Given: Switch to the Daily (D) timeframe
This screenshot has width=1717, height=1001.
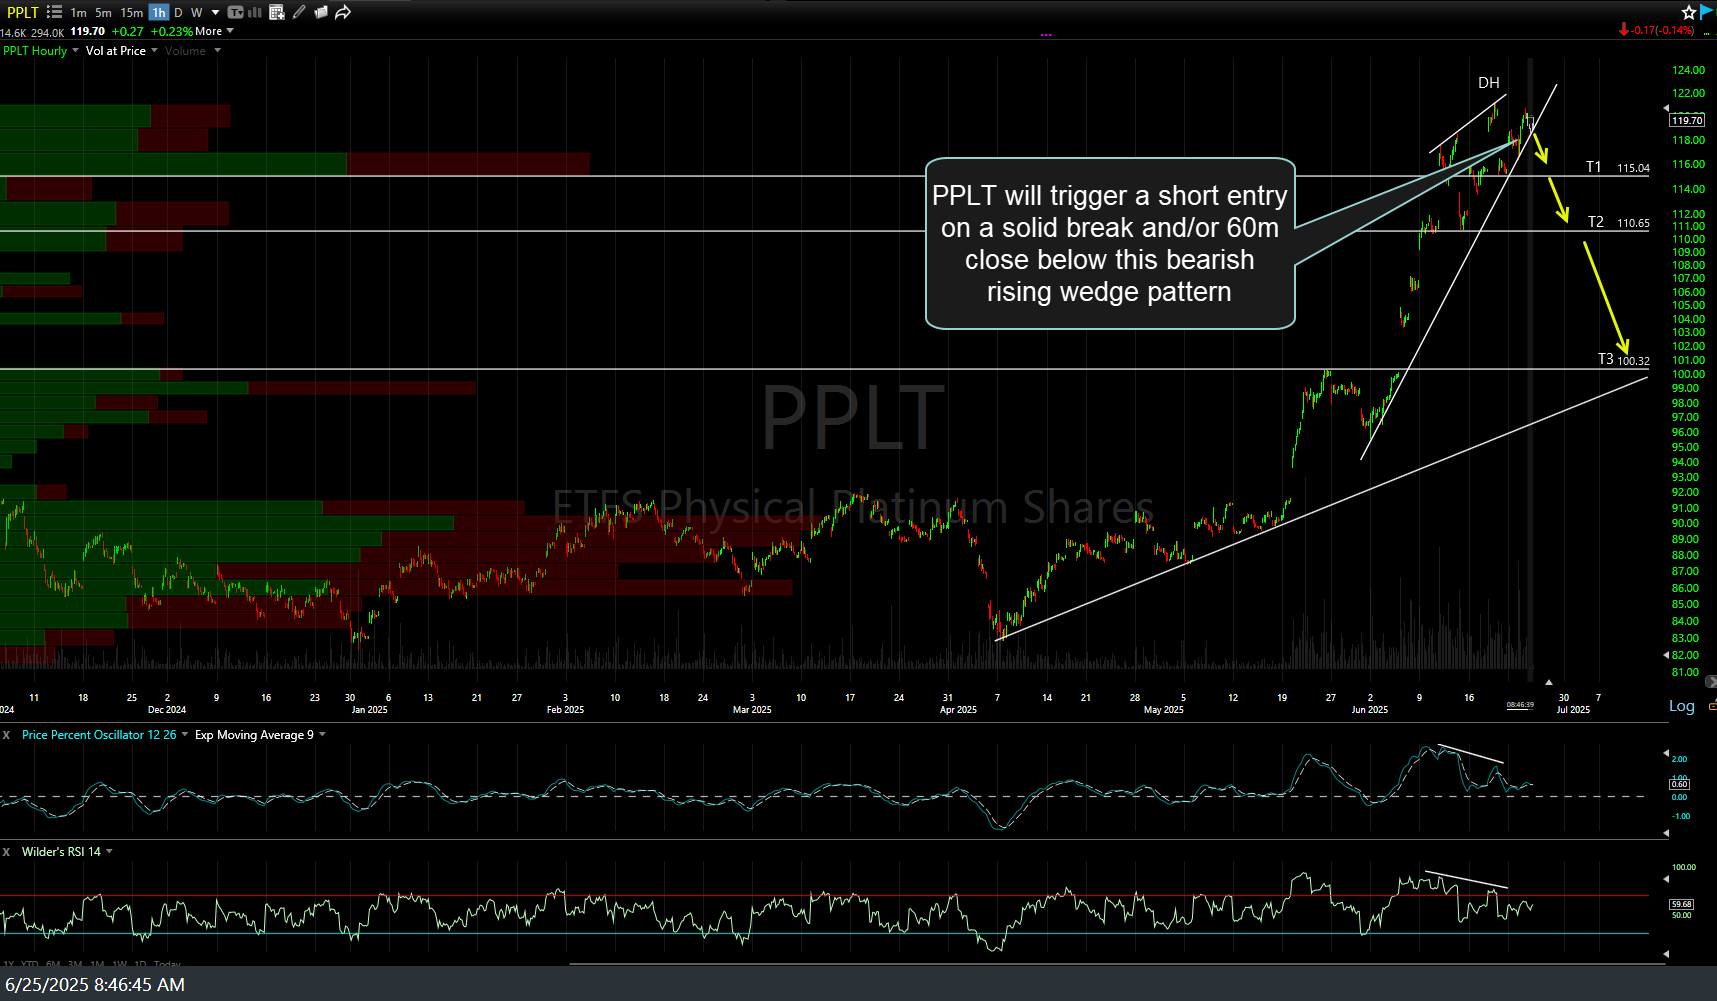Looking at the screenshot, I should tap(178, 13).
